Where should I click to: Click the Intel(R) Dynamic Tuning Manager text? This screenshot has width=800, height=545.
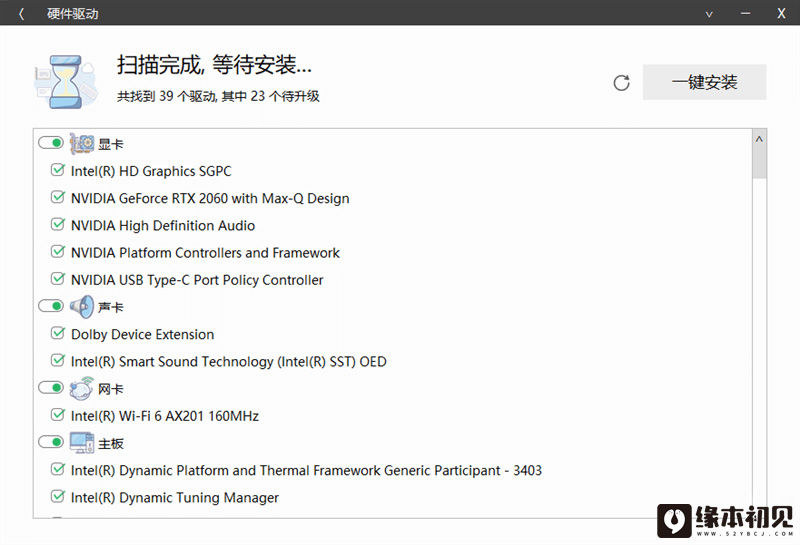coord(175,498)
